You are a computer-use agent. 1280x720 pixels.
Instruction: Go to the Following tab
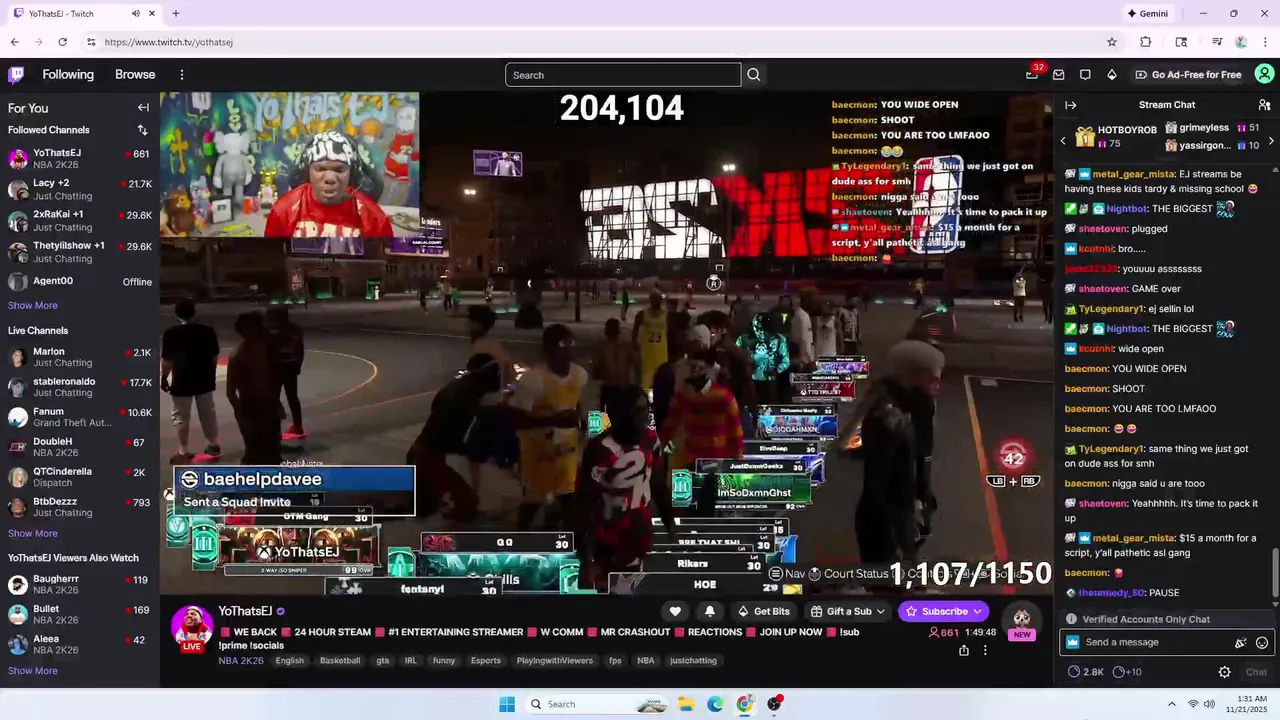[68, 75]
